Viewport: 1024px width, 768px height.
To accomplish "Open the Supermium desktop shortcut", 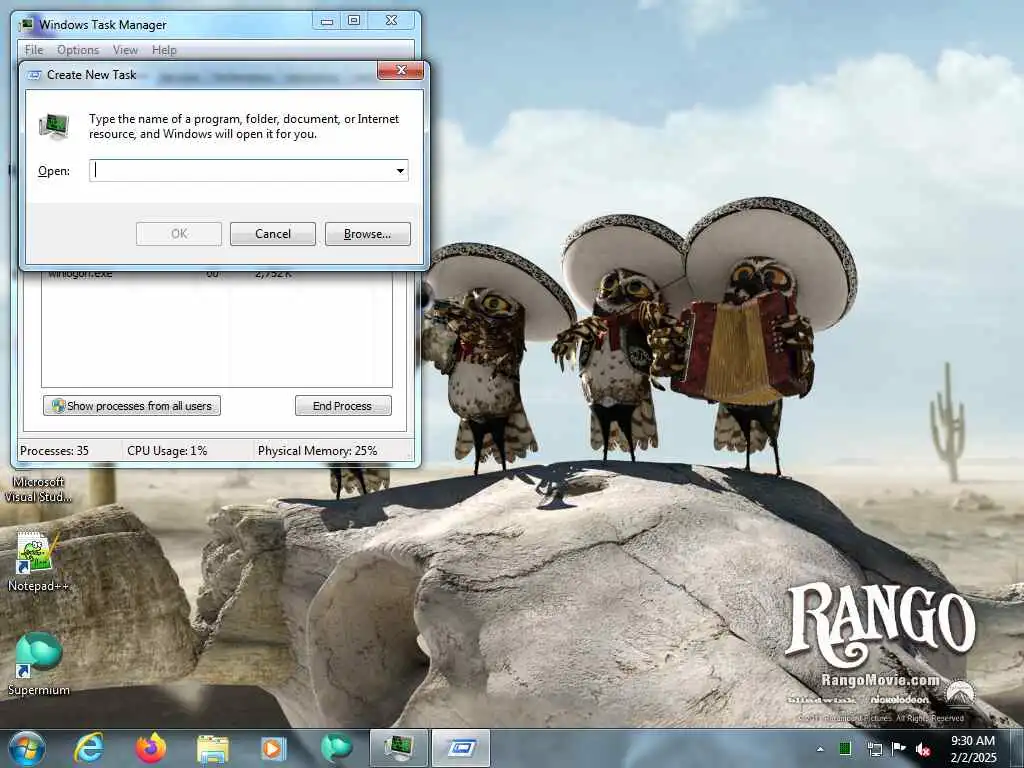I will [x=38, y=664].
